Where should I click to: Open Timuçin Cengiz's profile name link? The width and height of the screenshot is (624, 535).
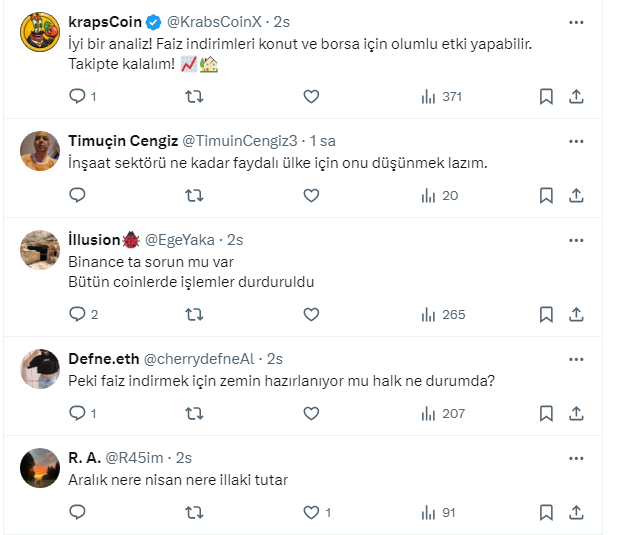point(124,139)
